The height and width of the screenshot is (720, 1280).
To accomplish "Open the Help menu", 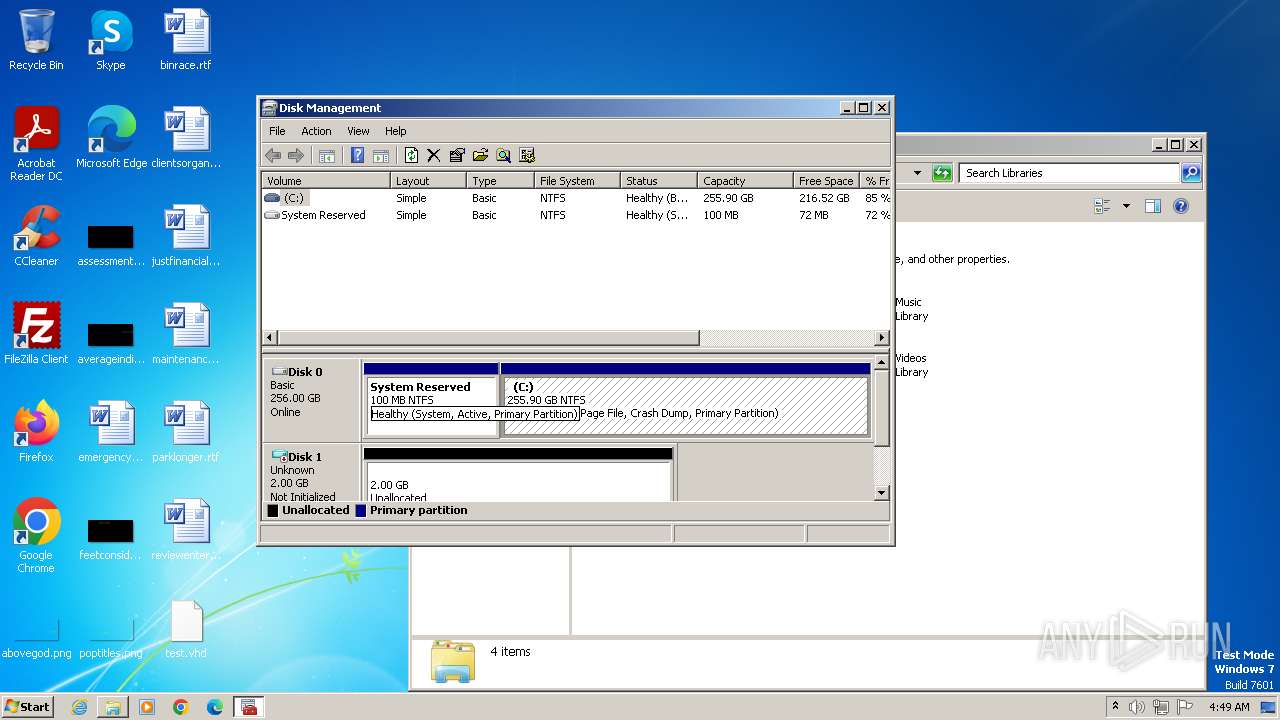I will [x=396, y=131].
